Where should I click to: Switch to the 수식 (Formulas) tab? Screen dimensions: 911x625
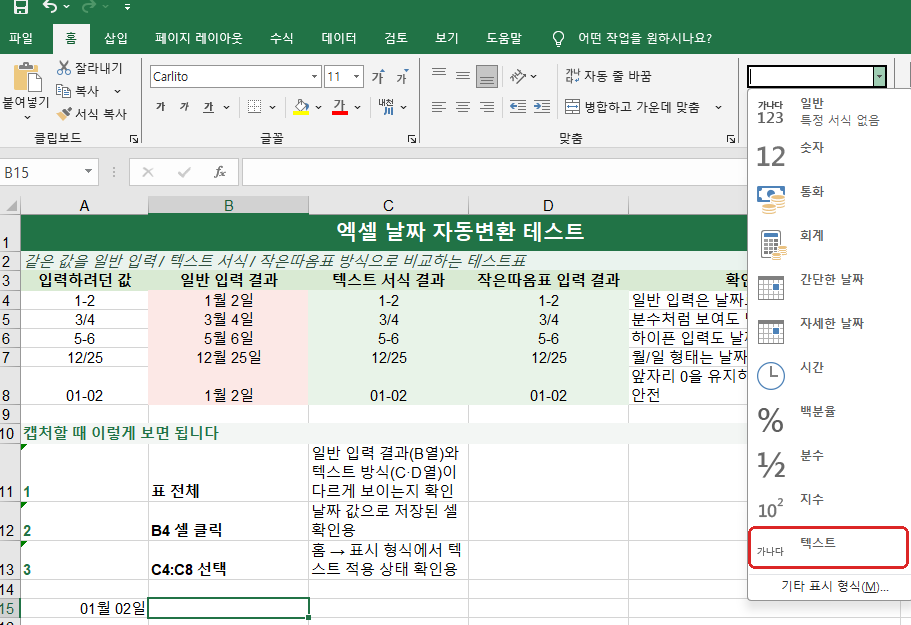pyautogui.click(x=282, y=38)
